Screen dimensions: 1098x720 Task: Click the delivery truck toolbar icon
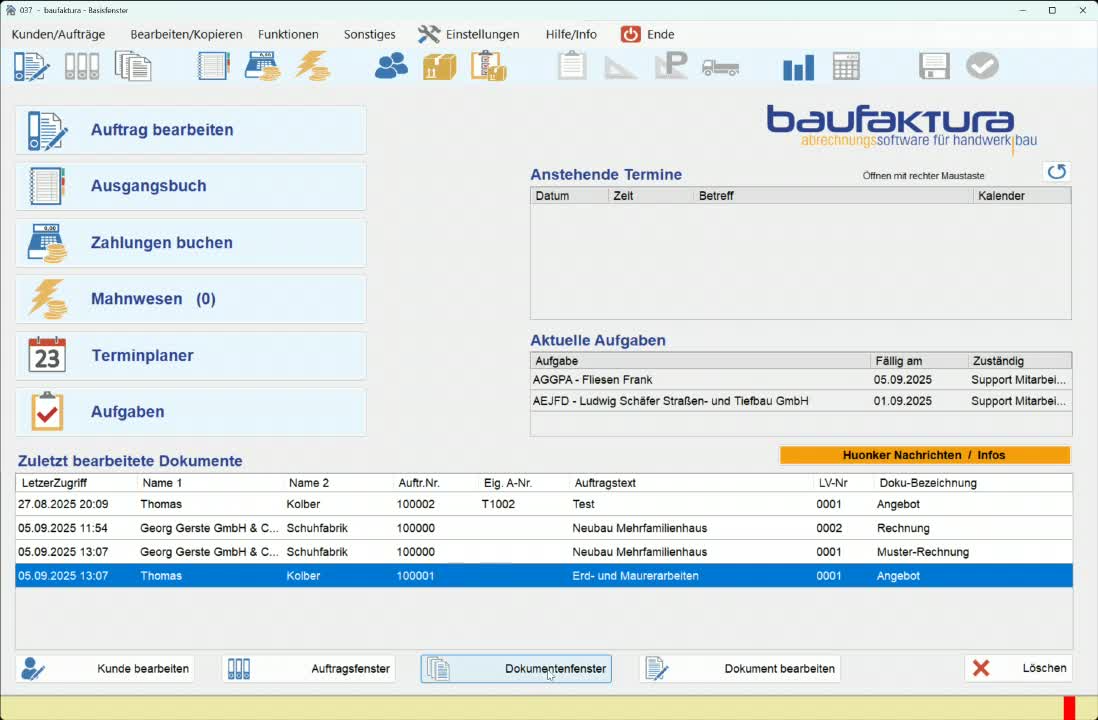pyautogui.click(x=721, y=67)
